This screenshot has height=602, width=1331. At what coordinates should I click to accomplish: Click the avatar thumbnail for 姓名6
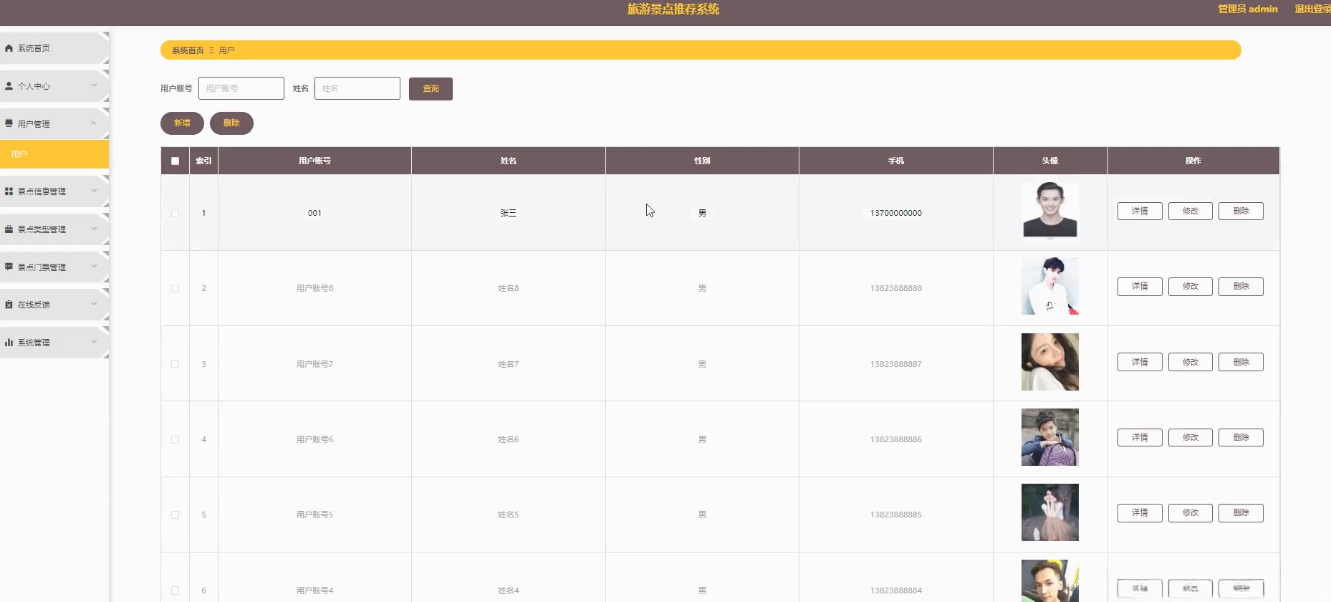pos(1050,437)
